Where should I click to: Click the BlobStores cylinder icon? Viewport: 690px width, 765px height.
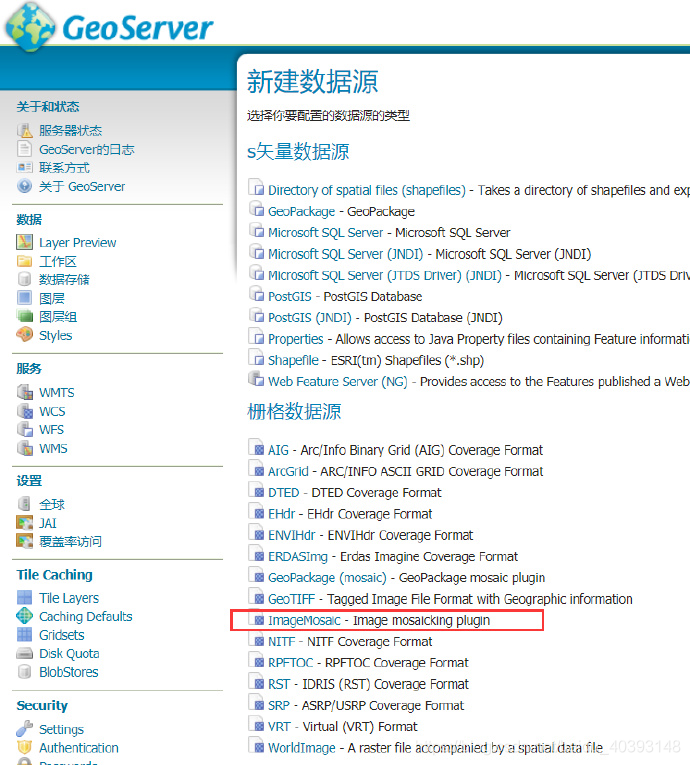24,672
